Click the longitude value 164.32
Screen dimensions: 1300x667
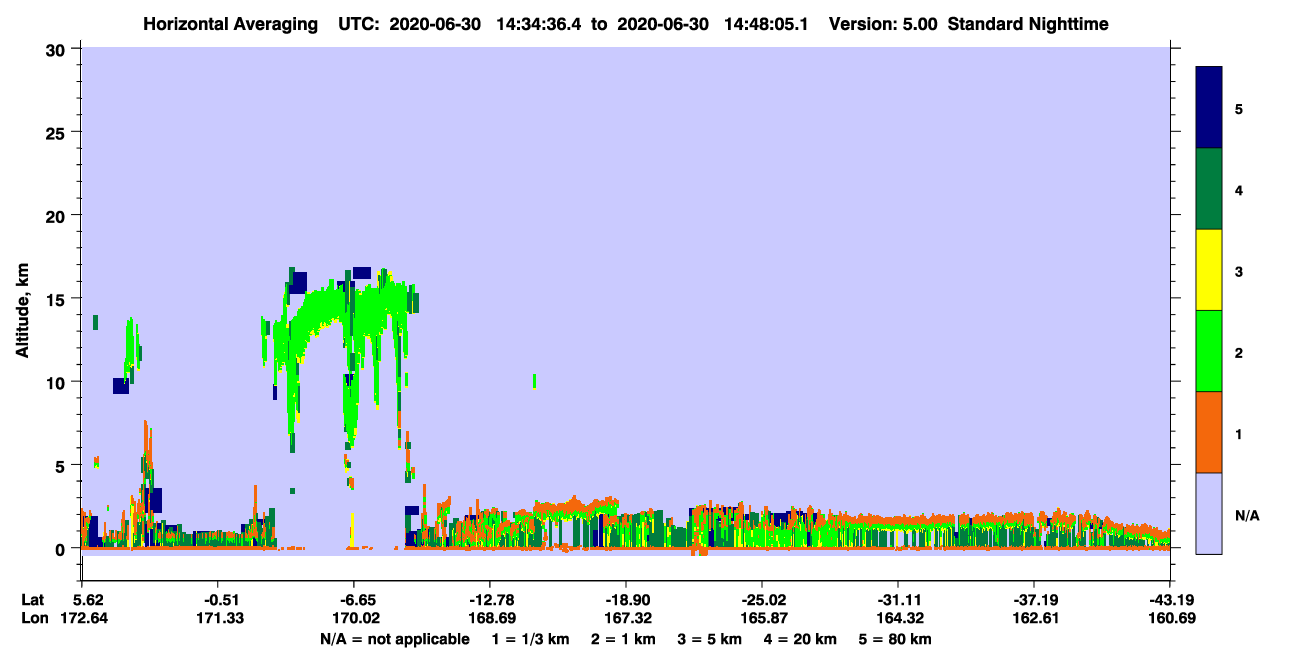898,618
